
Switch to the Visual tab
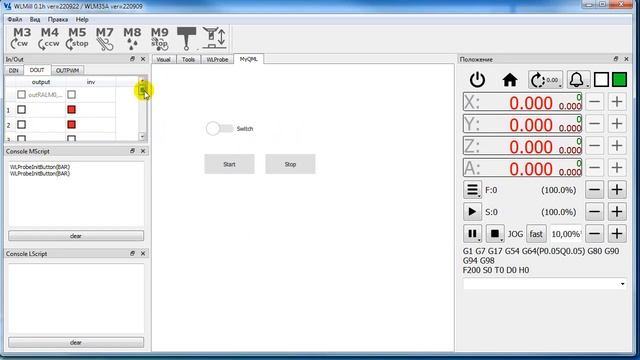pos(164,60)
